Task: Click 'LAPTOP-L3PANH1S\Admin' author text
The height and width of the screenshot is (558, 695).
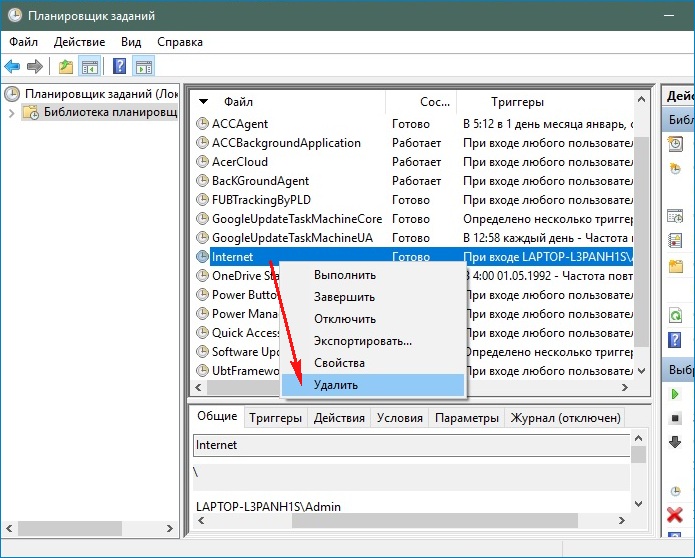Action: tap(268, 507)
